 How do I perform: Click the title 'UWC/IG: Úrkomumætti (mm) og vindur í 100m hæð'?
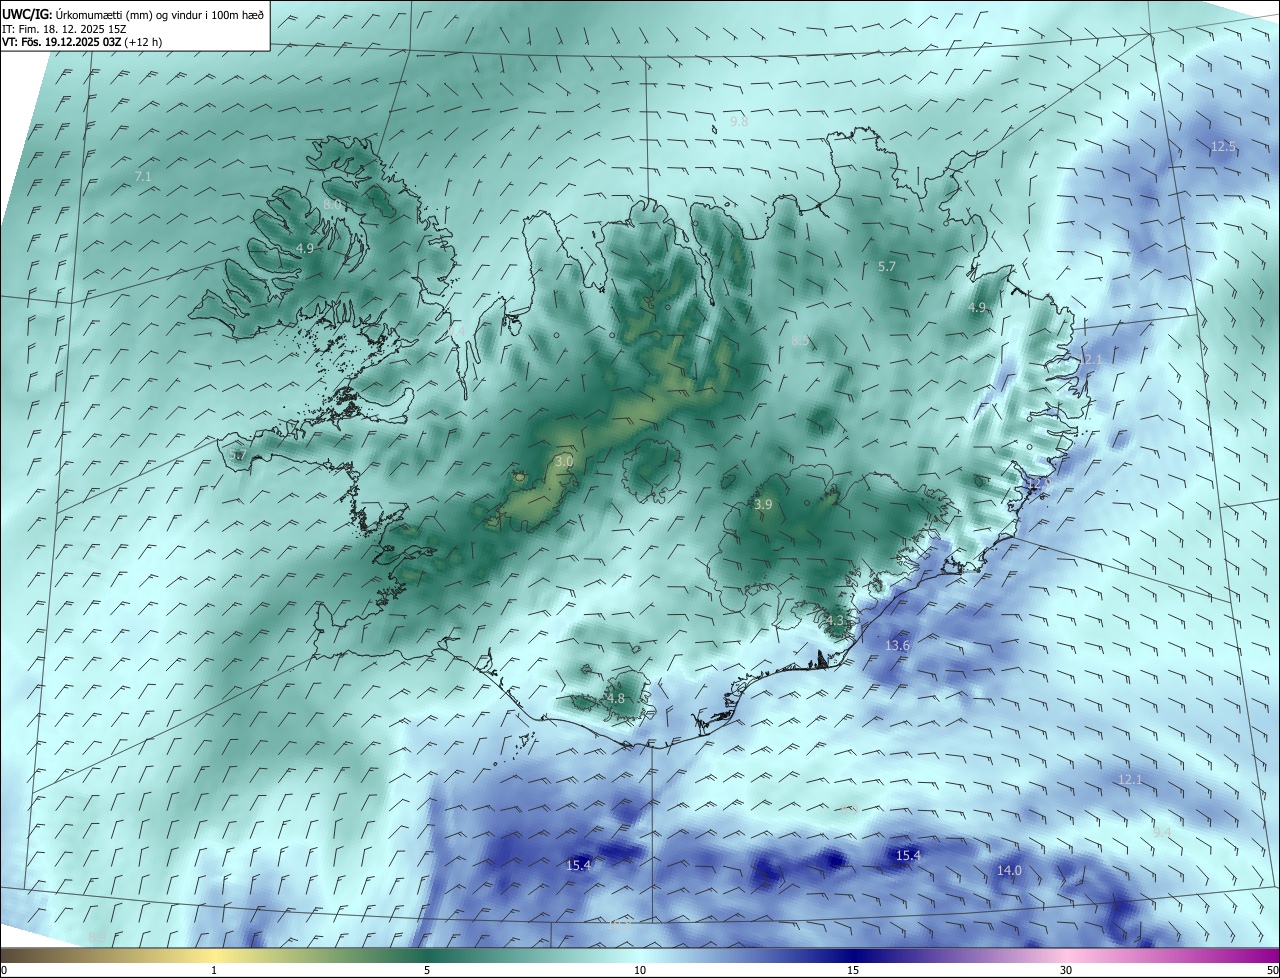(x=133, y=14)
